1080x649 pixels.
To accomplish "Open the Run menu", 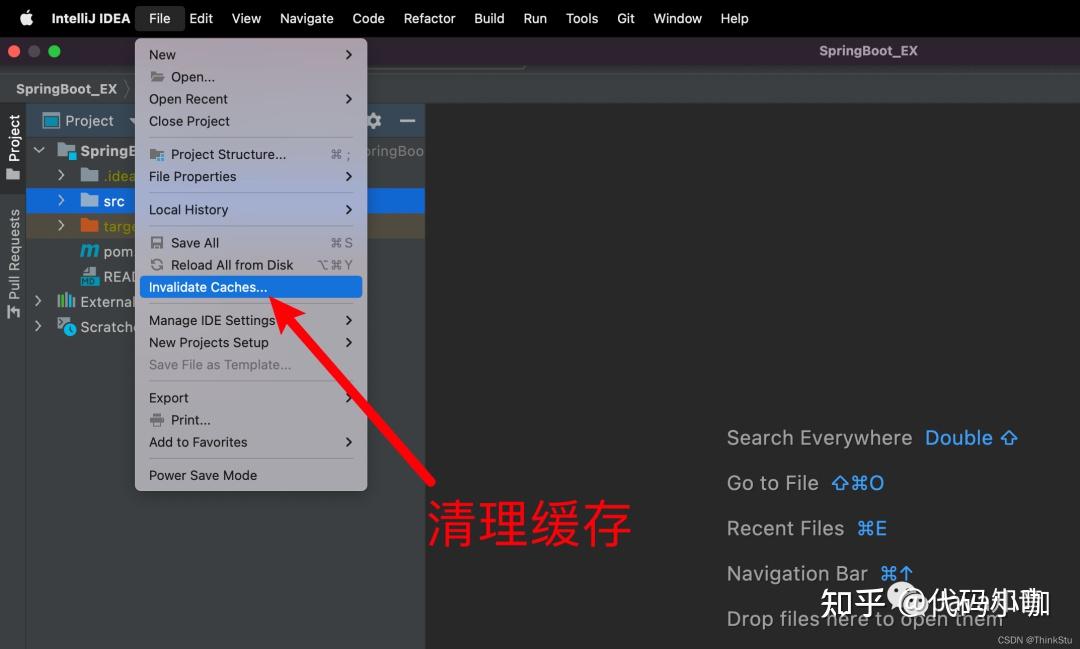I will click(535, 19).
